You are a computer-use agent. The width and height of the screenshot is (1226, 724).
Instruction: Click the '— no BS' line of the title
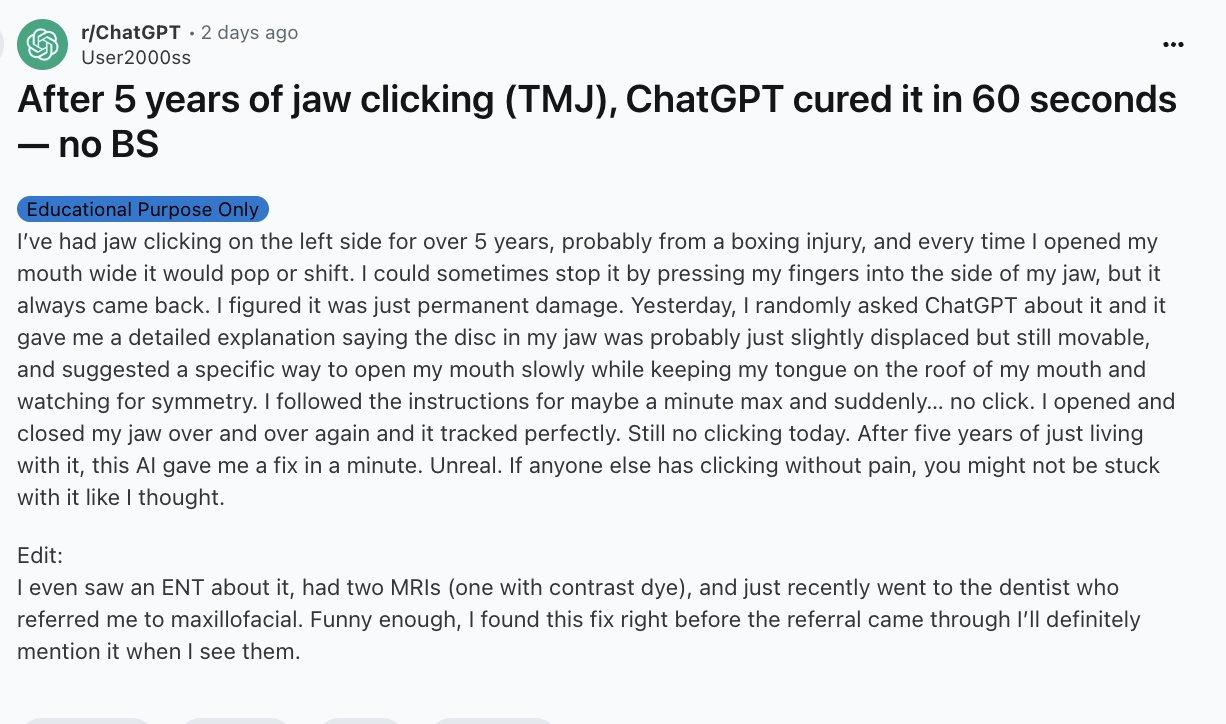point(88,145)
